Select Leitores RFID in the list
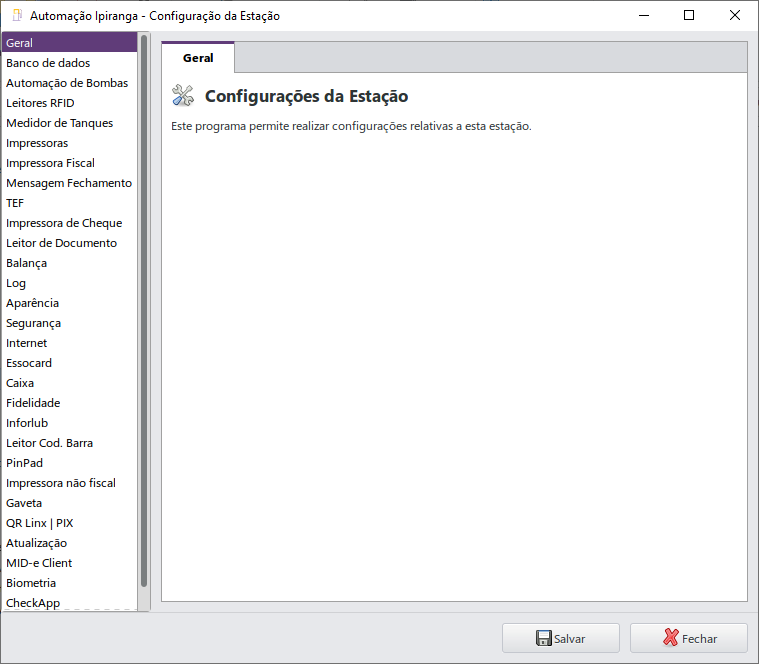759x664 pixels. (x=70, y=103)
